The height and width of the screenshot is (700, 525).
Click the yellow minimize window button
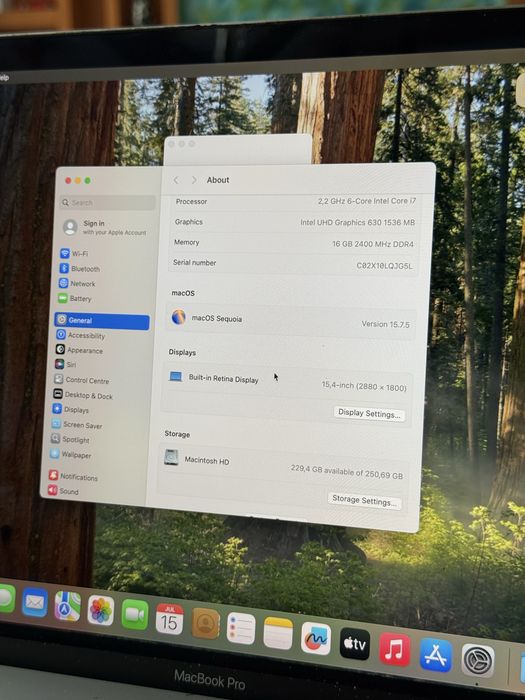78,180
